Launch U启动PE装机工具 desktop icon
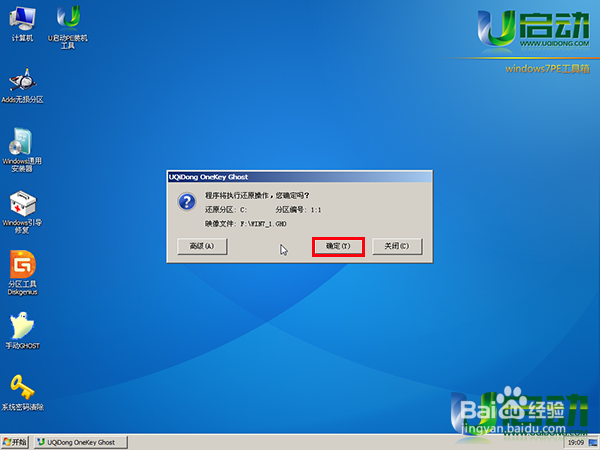600x450 pixels. (68, 27)
